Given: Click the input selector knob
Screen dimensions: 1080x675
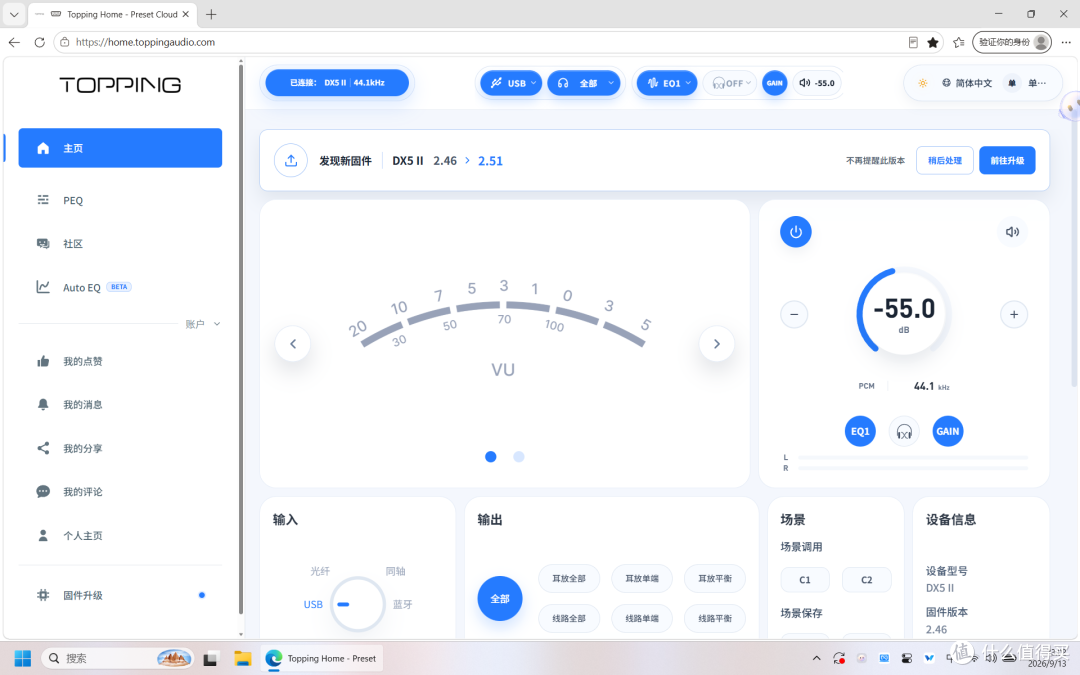Looking at the screenshot, I should tap(357, 604).
